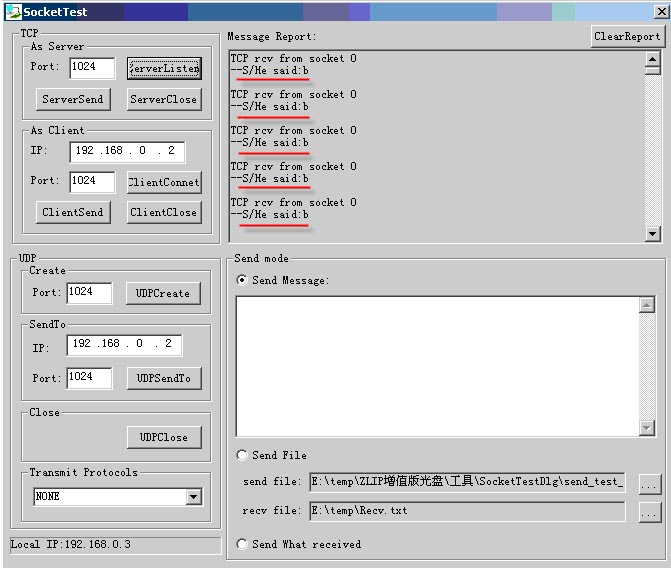
Task: Click the TCP server Port input field
Action: (92, 69)
